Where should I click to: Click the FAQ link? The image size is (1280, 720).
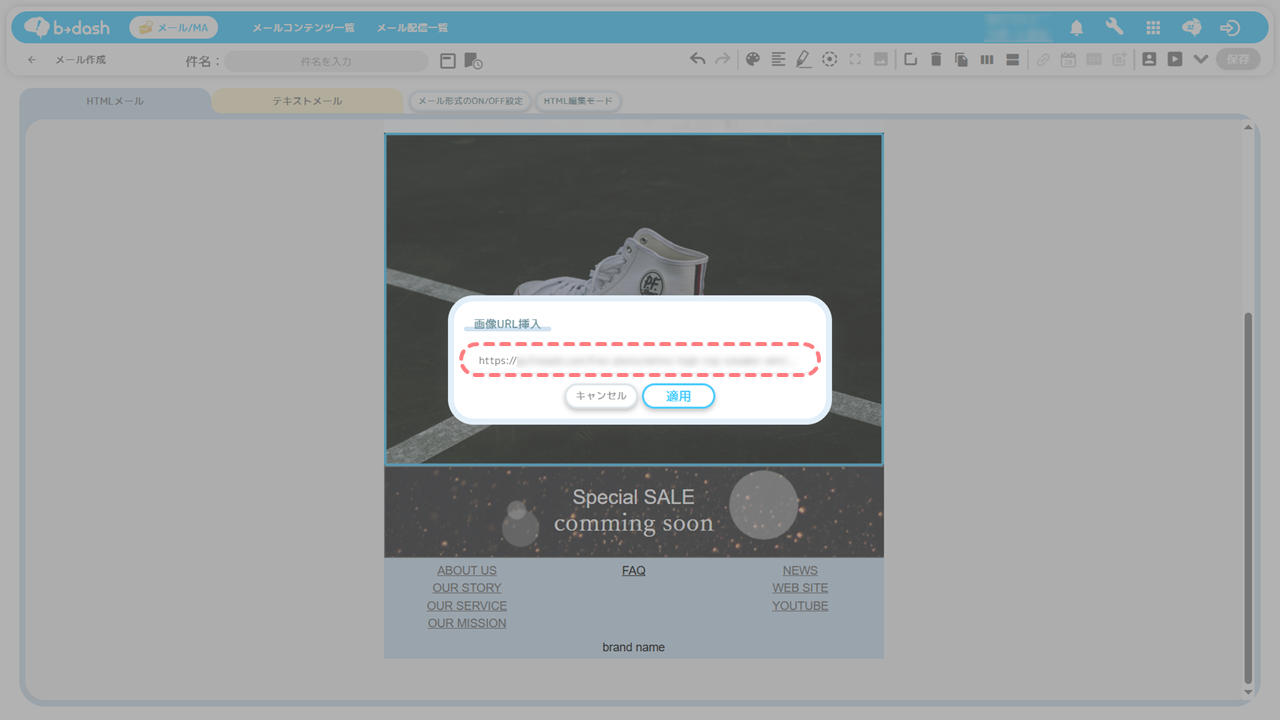634,571
